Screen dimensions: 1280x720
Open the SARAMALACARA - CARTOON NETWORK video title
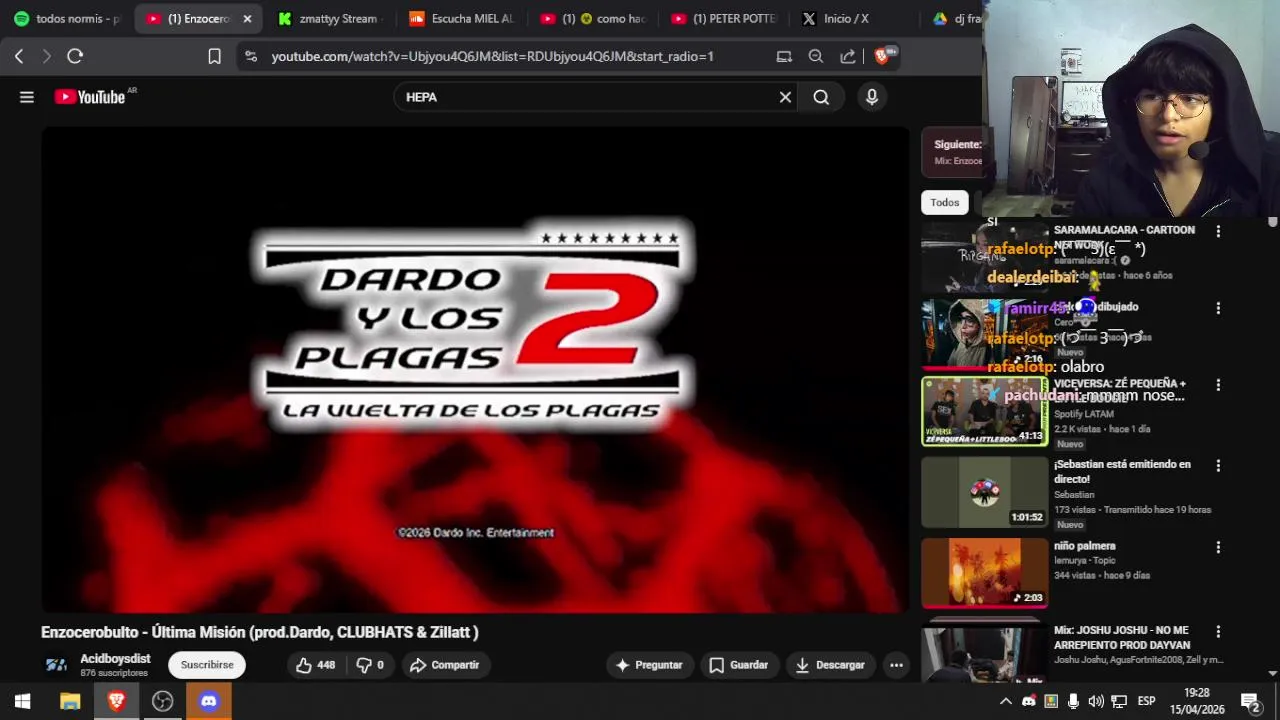pyautogui.click(x=1124, y=237)
